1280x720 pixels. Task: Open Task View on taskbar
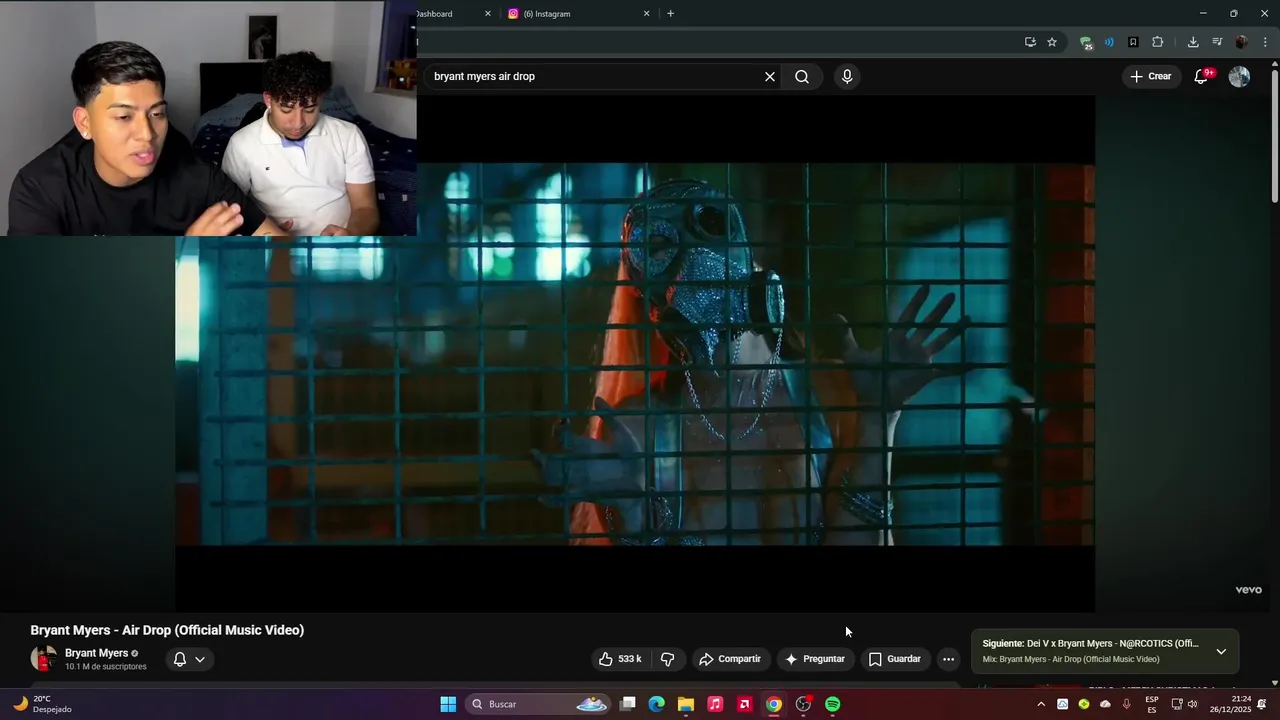tap(628, 704)
